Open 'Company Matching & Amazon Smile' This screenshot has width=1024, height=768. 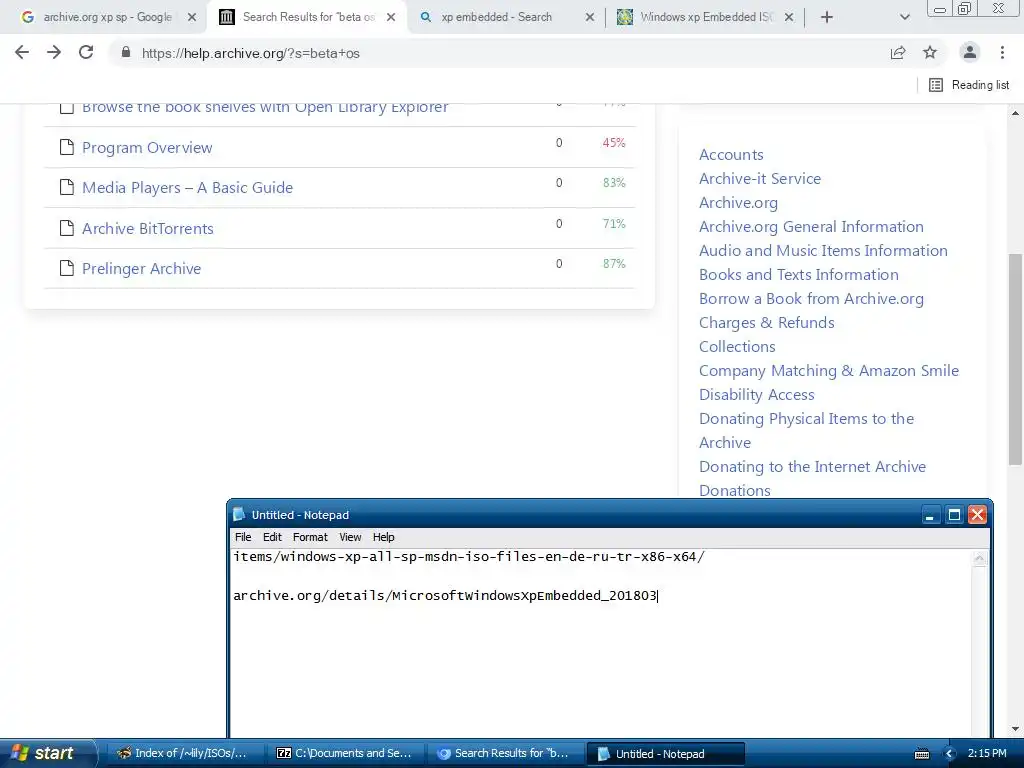tap(829, 370)
